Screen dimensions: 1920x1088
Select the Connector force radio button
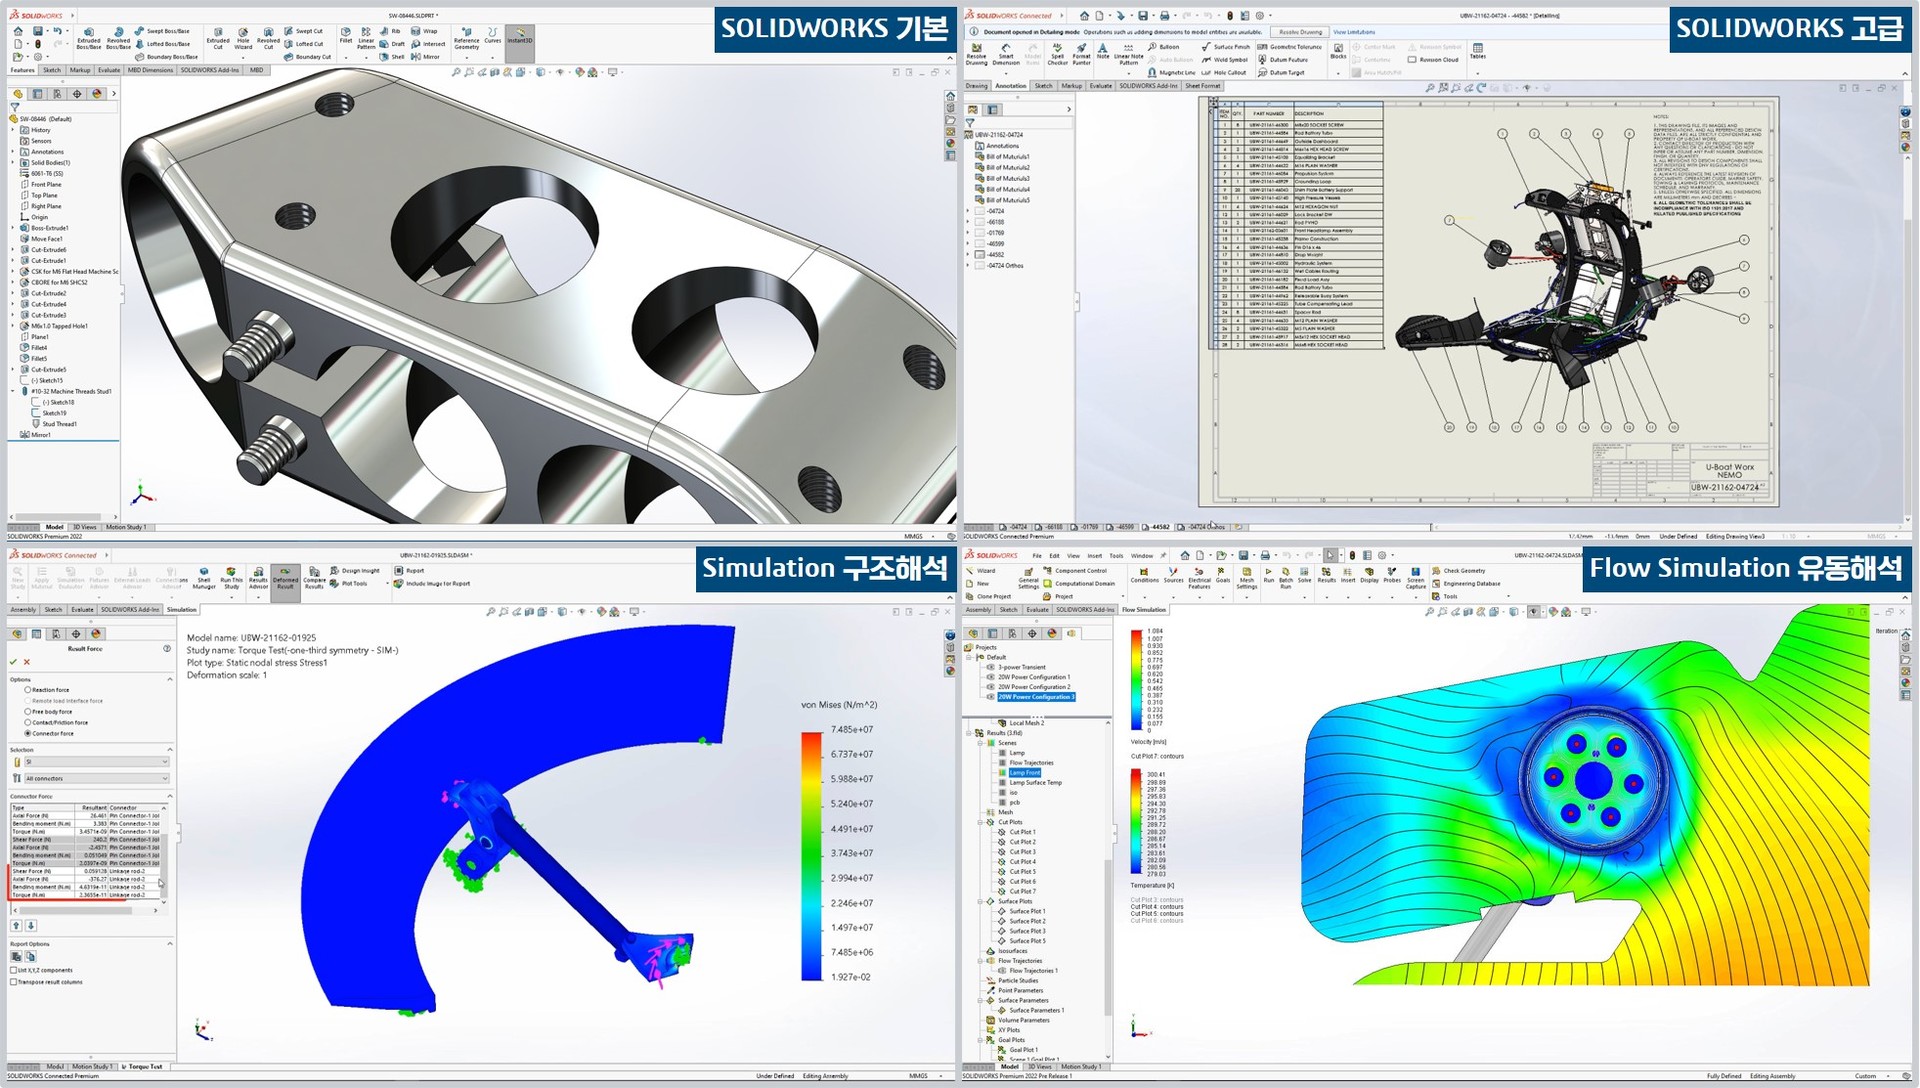[x=27, y=733]
